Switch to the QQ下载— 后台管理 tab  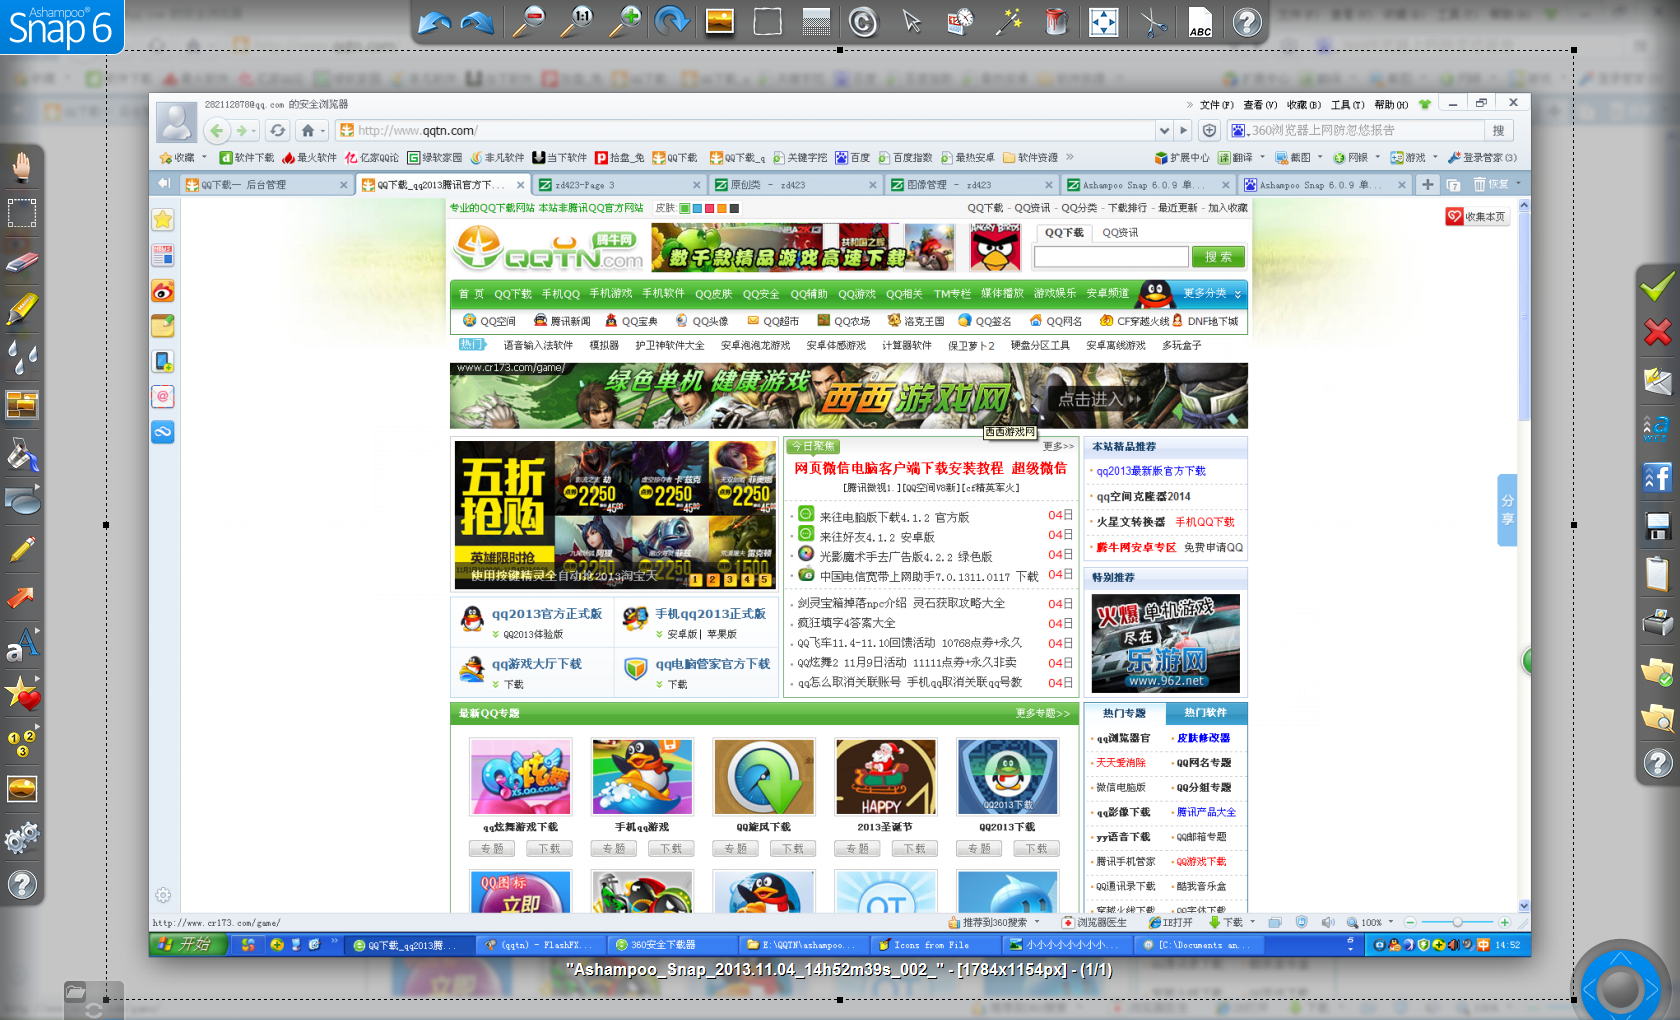pyautogui.click(x=267, y=185)
